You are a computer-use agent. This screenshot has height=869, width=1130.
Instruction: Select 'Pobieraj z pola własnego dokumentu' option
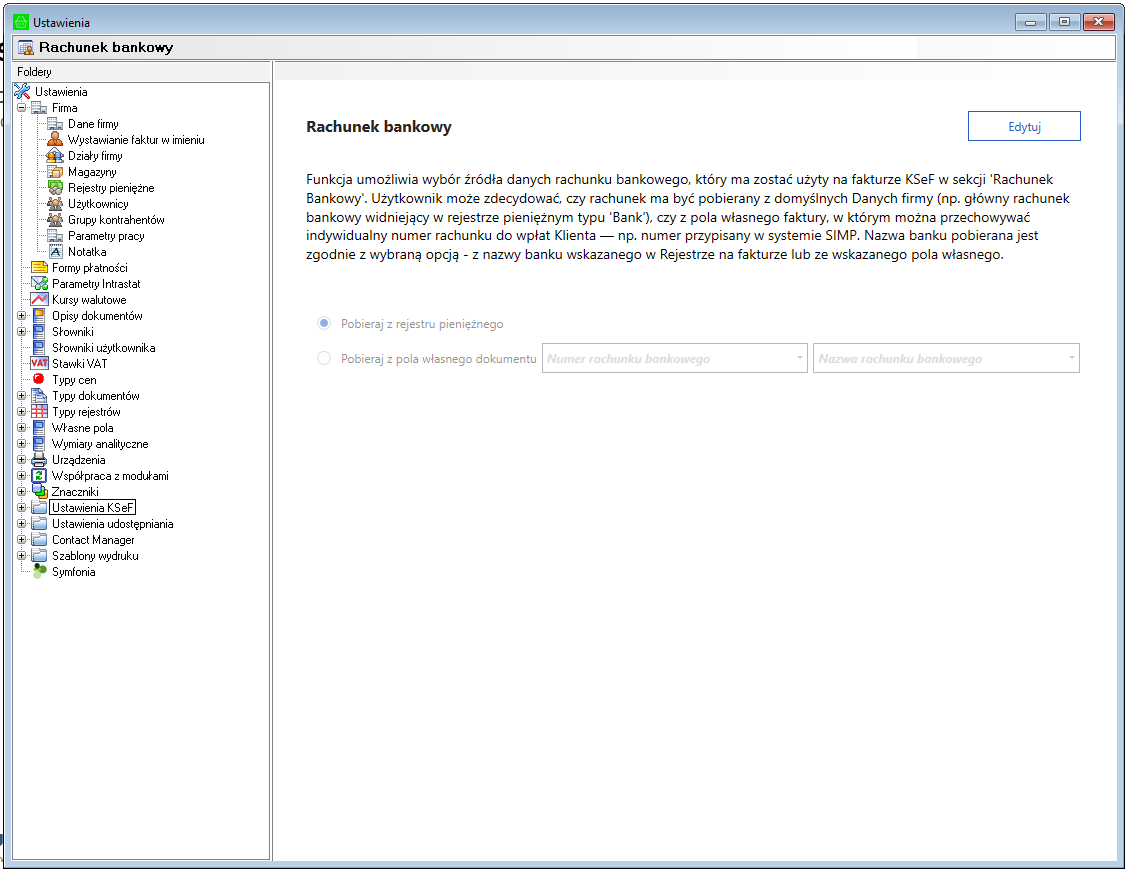324,358
